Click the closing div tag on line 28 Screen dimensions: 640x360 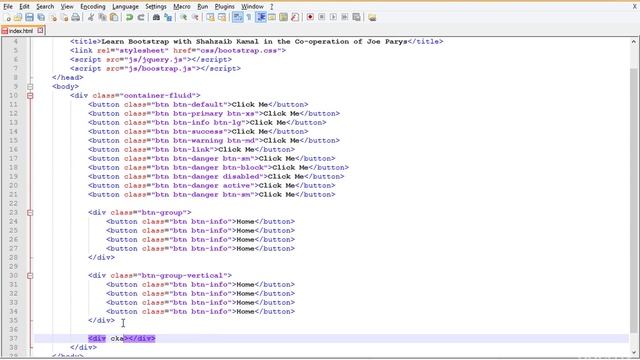(101, 258)
